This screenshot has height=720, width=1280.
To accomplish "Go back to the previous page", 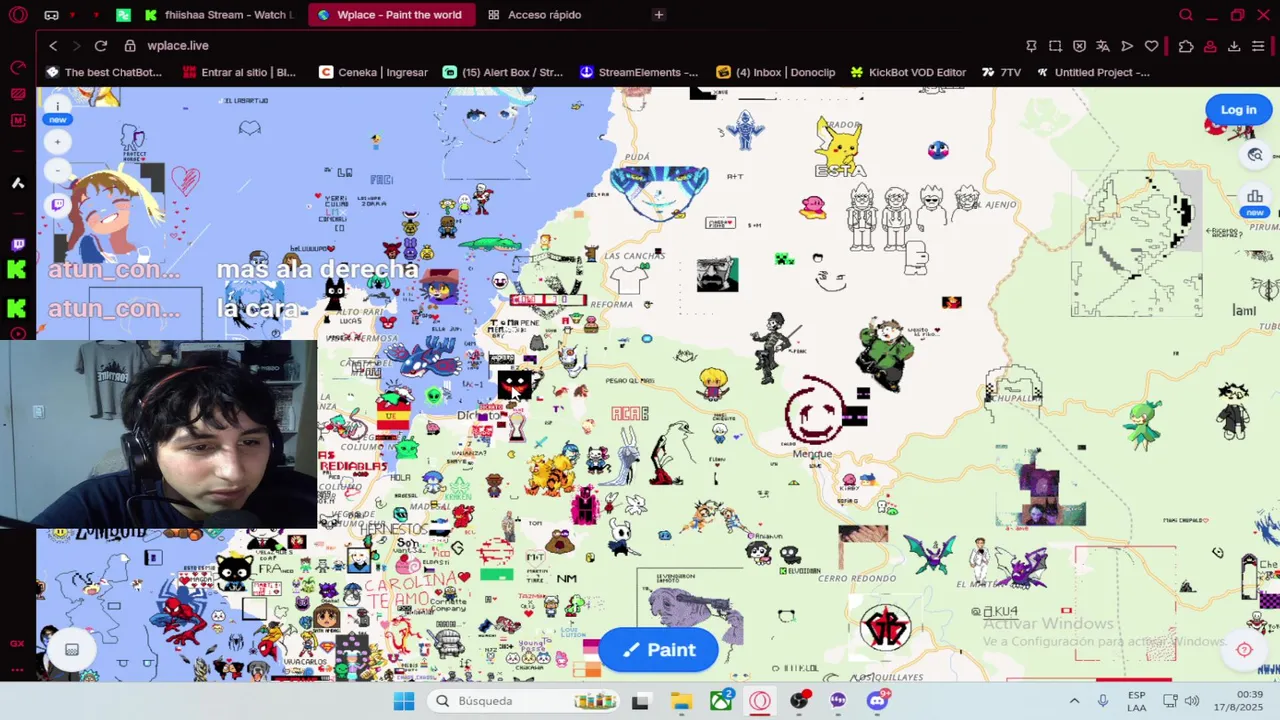I will (53, 46).
